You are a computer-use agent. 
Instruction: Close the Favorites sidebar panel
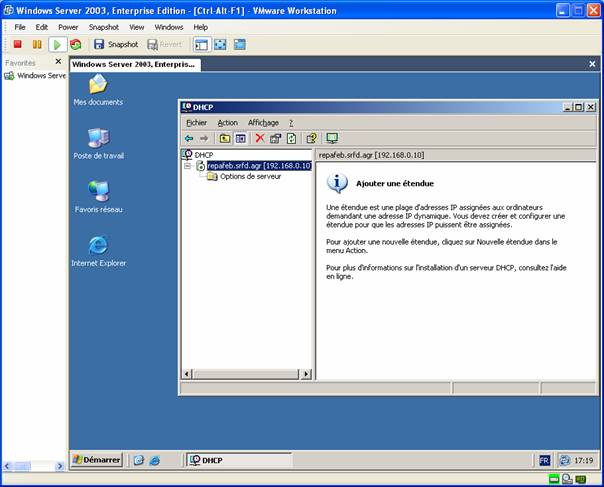58,61
